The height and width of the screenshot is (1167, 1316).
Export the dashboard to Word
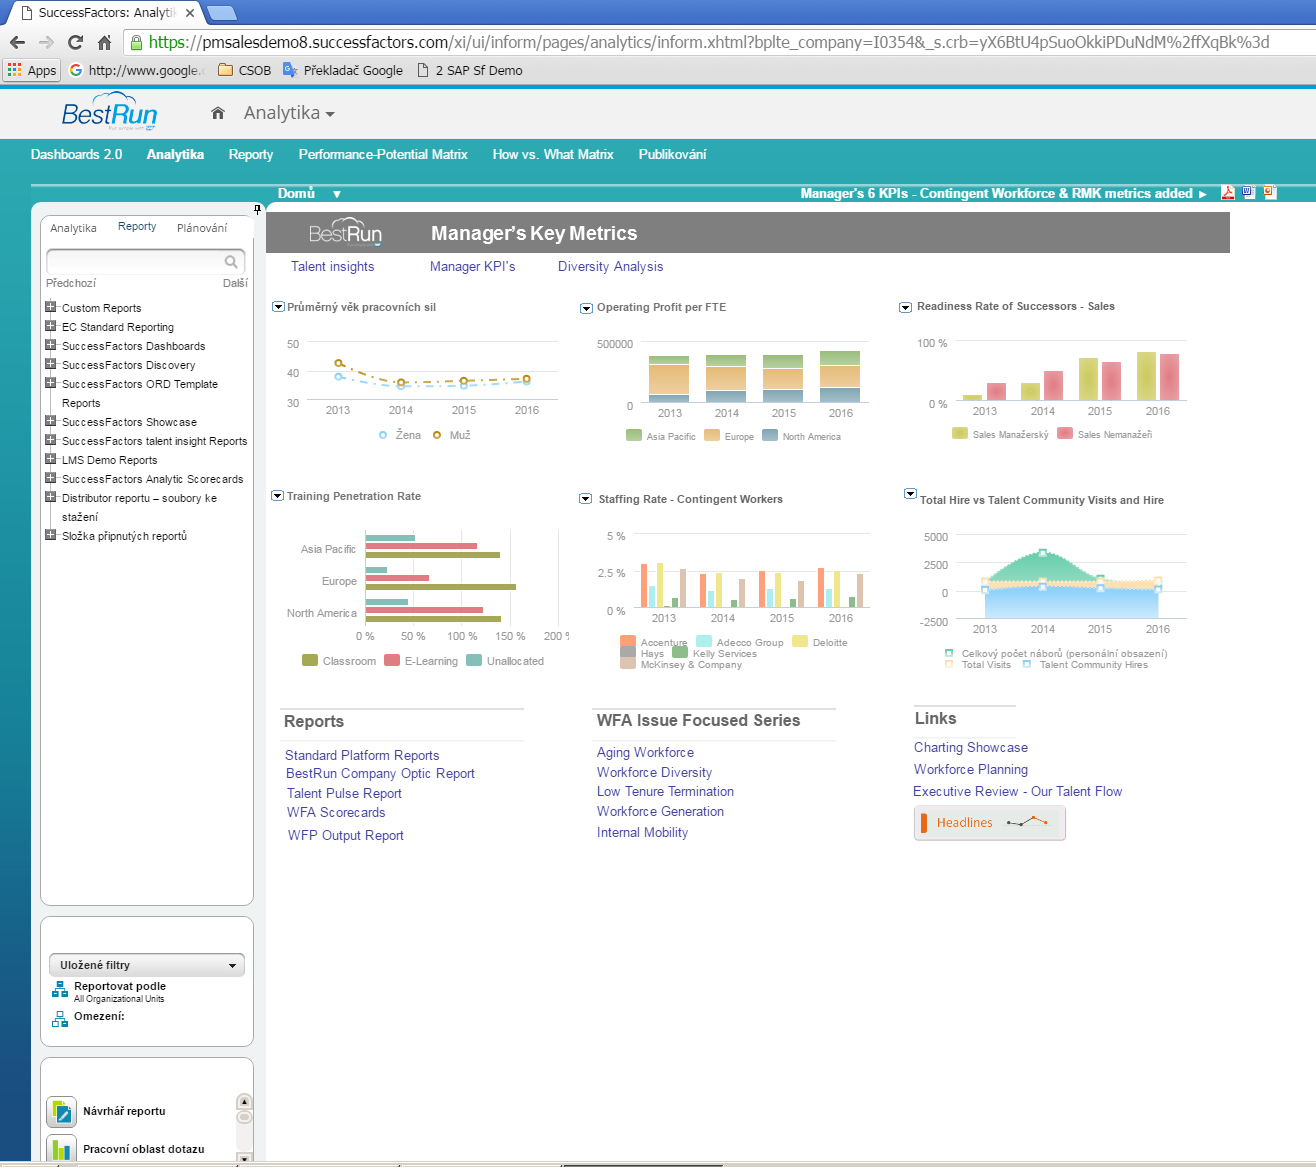click(x=1248, y=193)
